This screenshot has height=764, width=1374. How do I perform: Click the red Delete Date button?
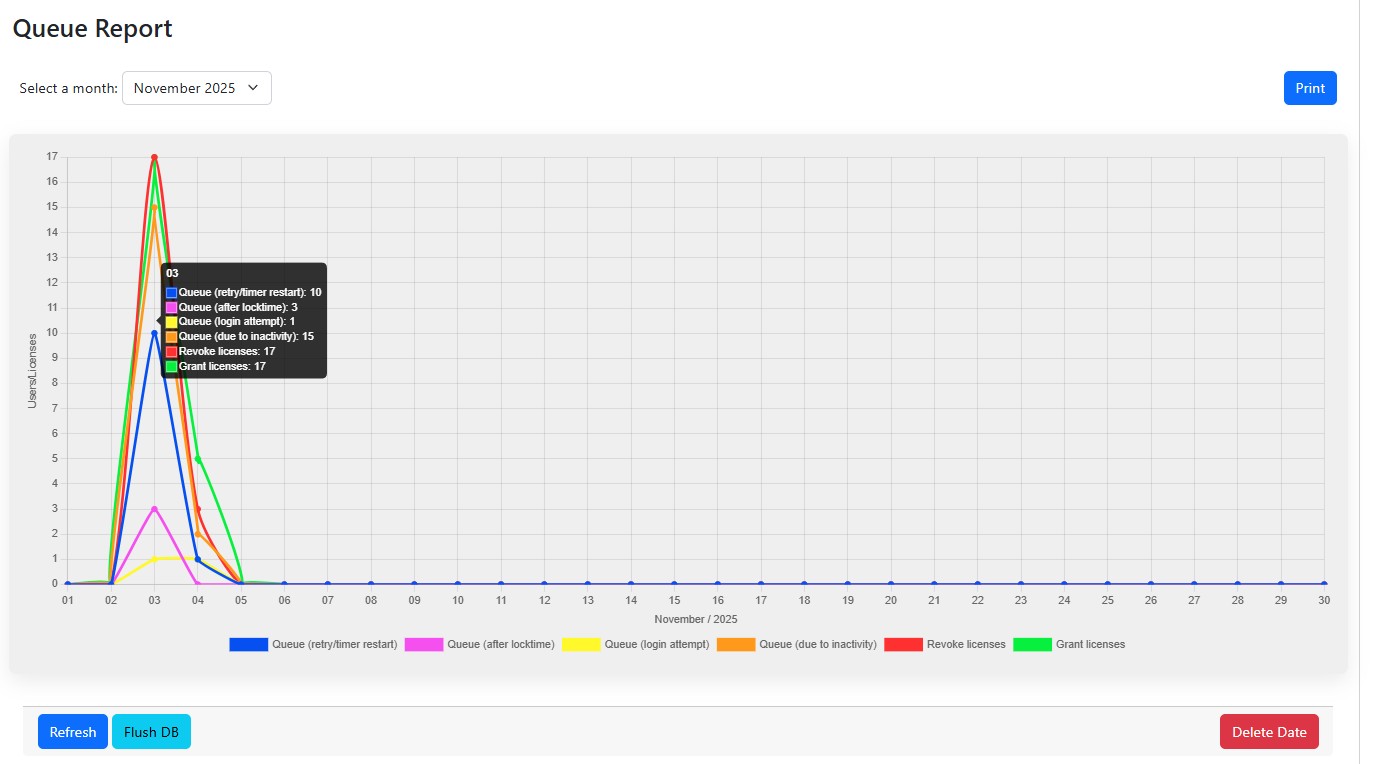(1268, 732)
